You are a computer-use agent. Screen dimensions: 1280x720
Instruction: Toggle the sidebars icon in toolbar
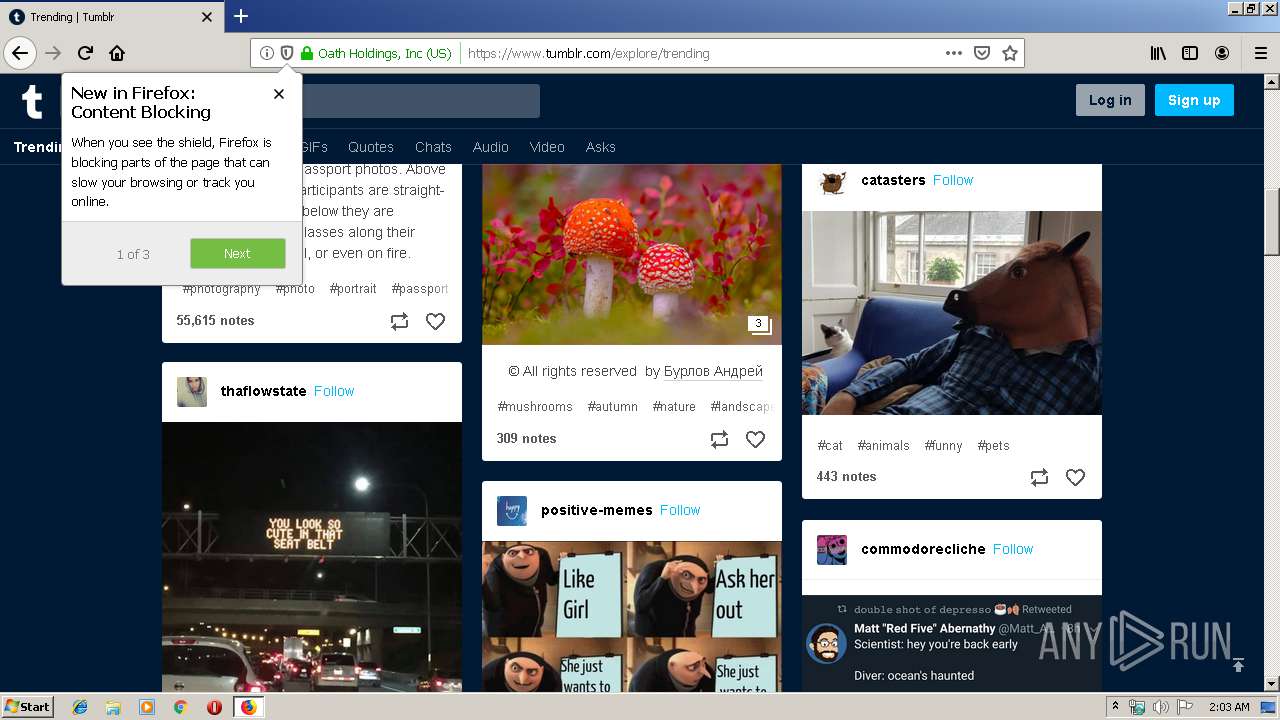(1190, 53)
